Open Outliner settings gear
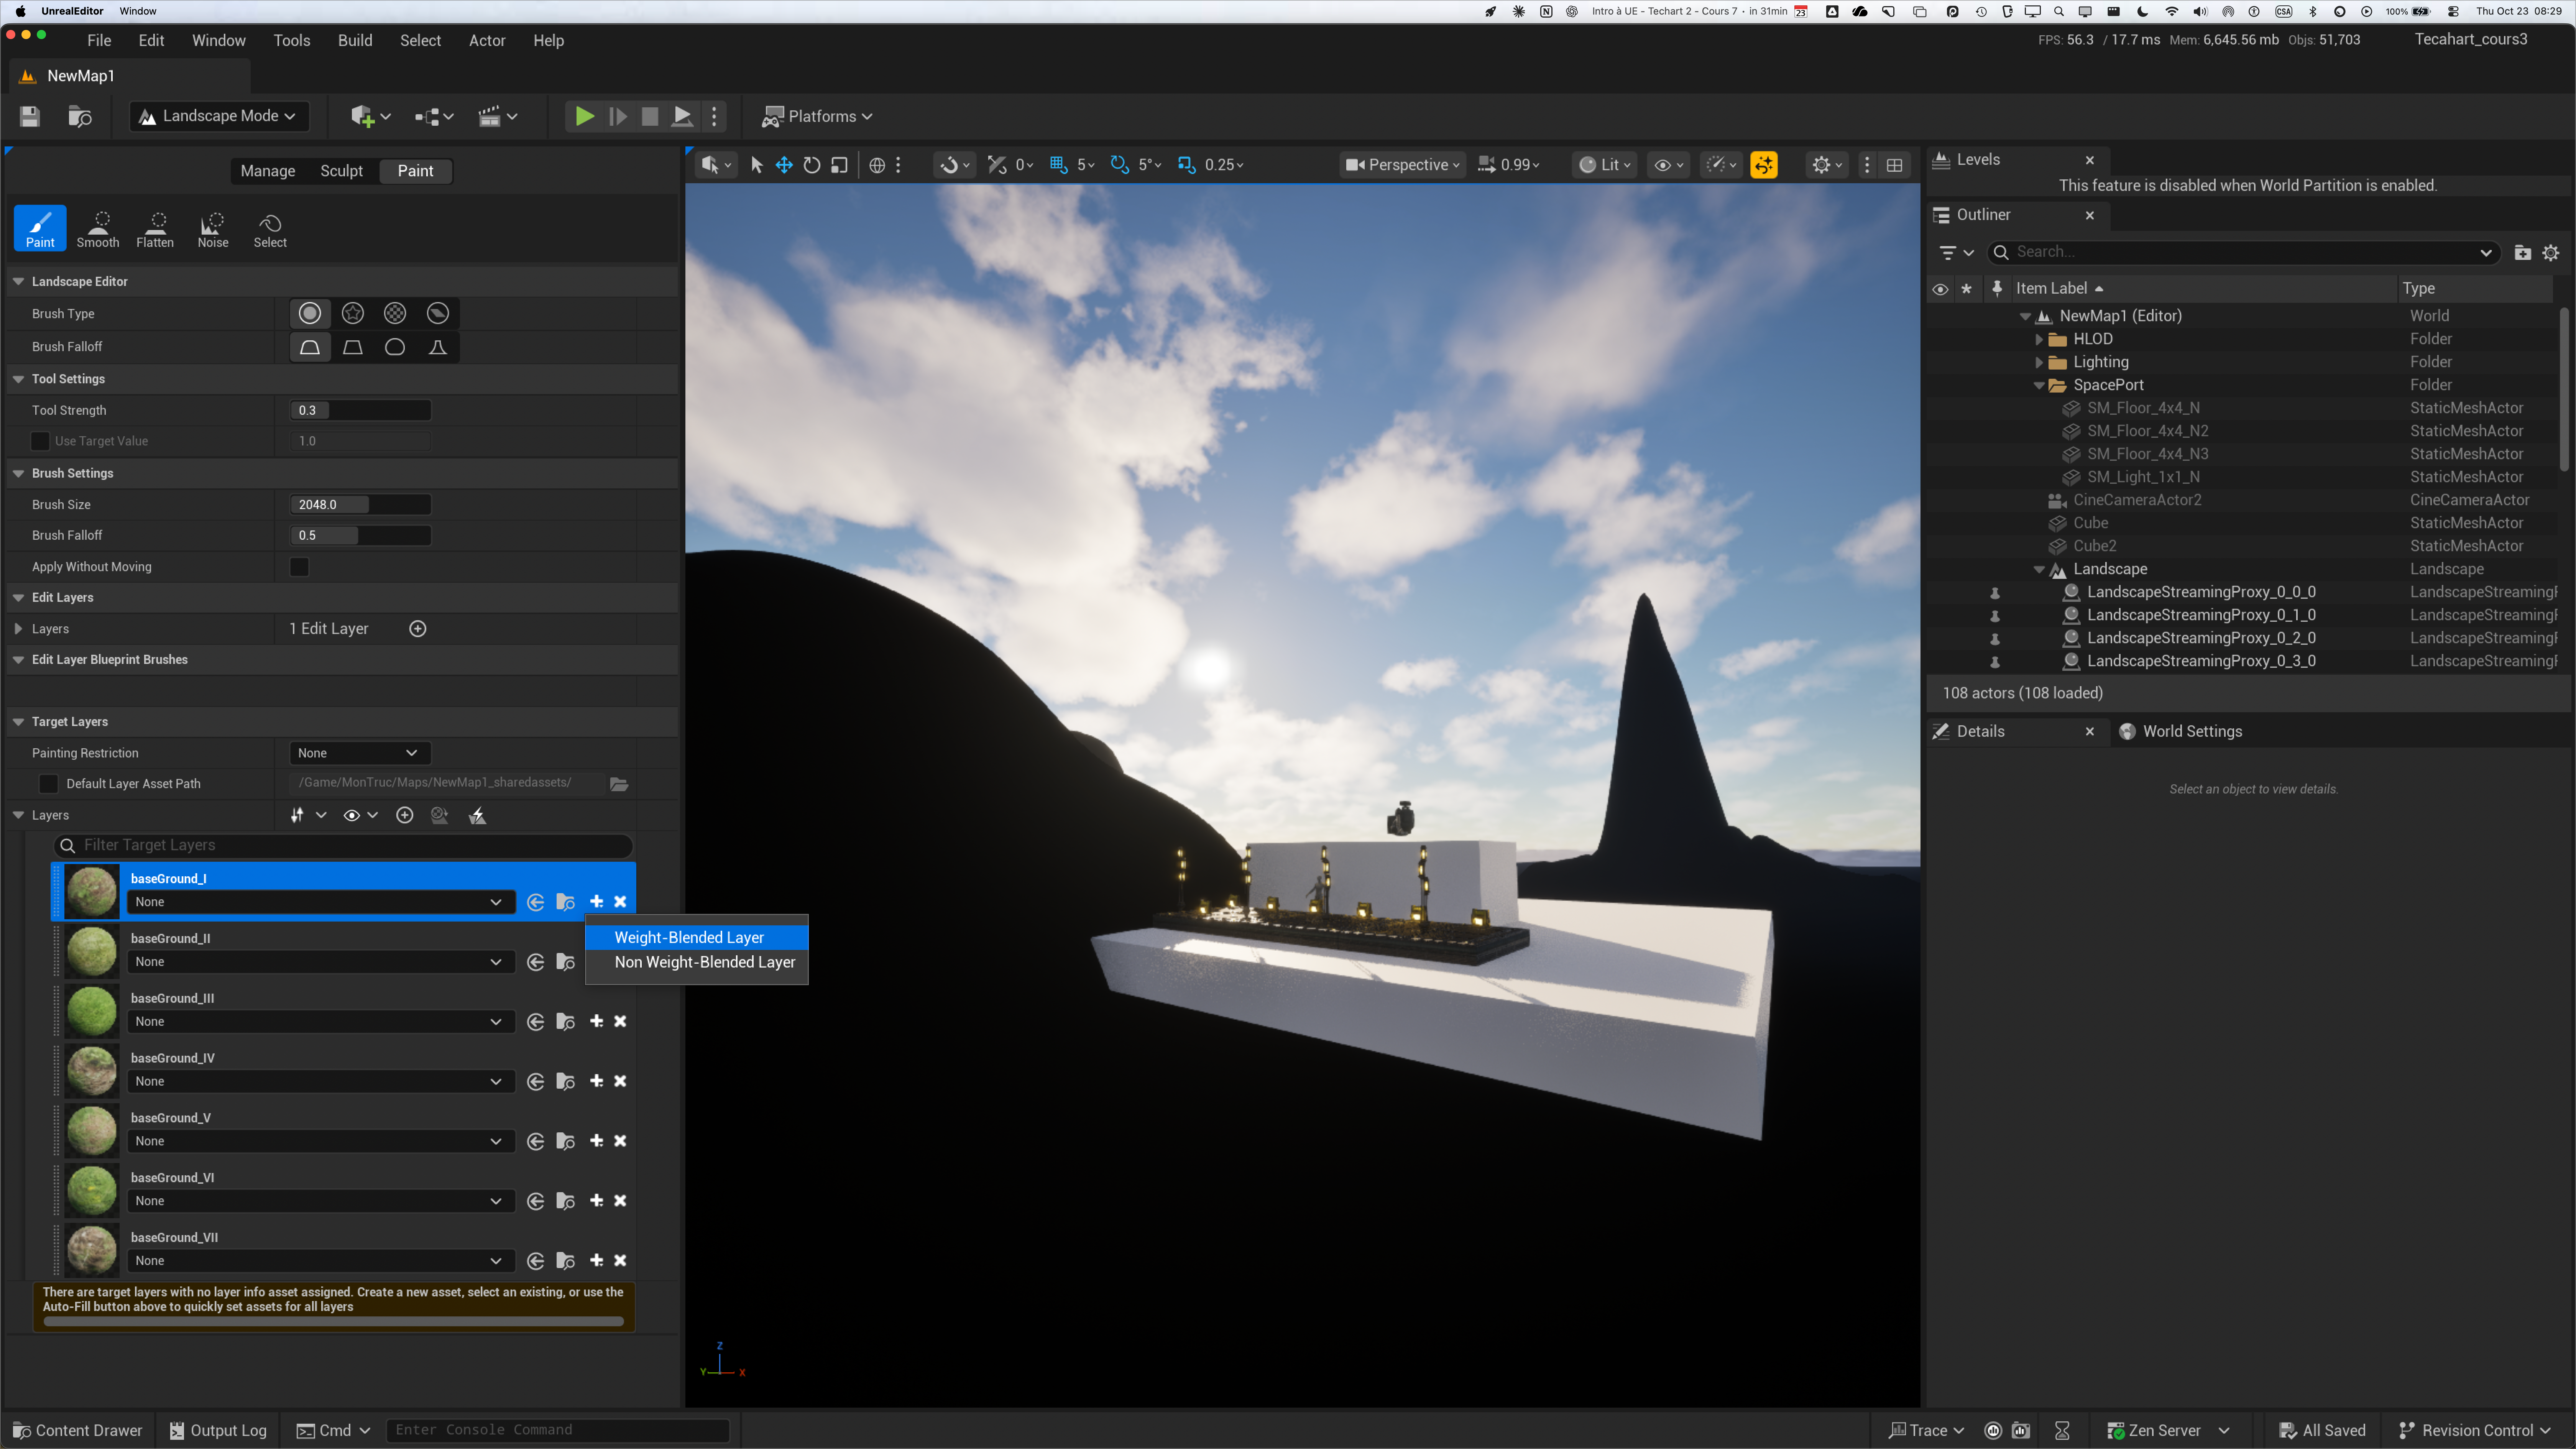The height and width of the screenshot is (1449, 2576). click(x=2551, y=253)
